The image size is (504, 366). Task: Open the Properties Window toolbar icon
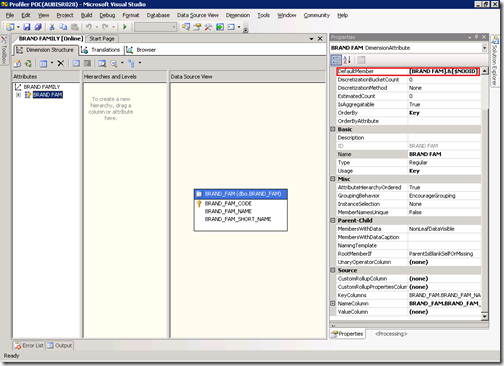click(x=197, y=27)
